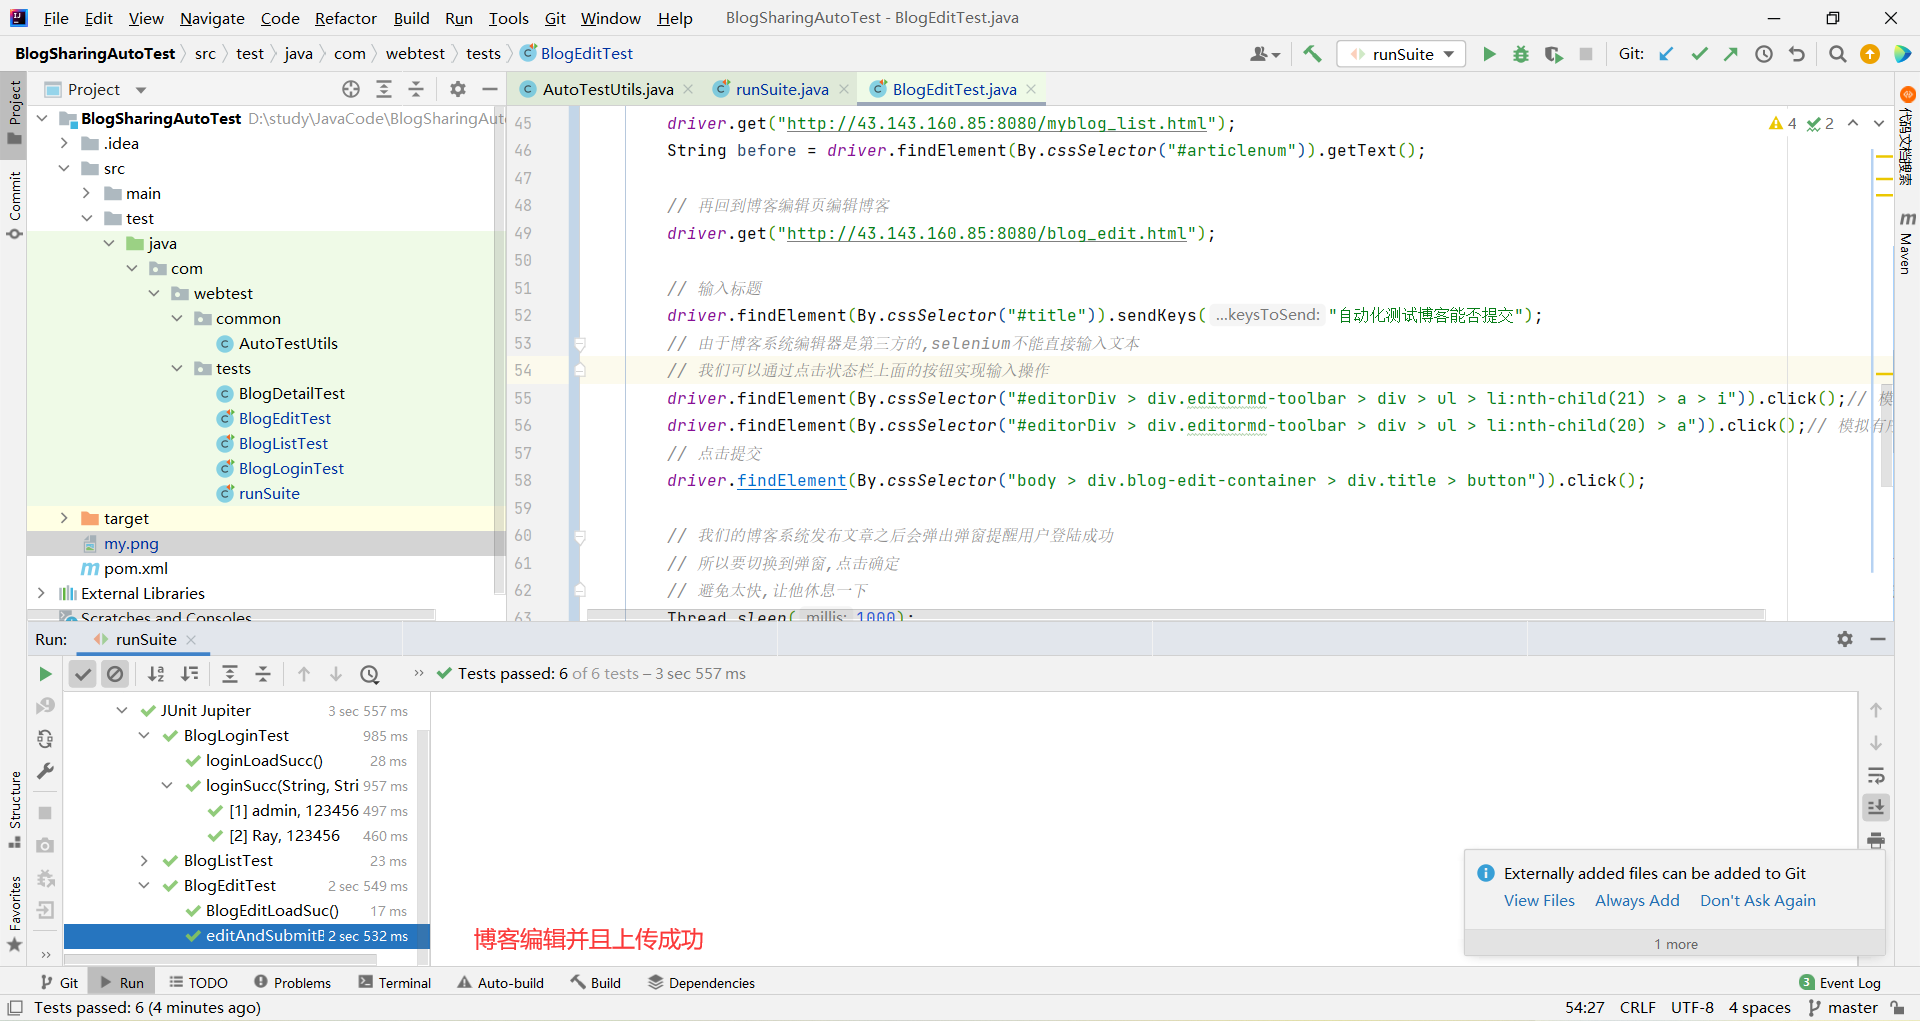Open the runSuite configuration dropdown
The height and width of the screenshot is (1021, 1920).
1401,54
